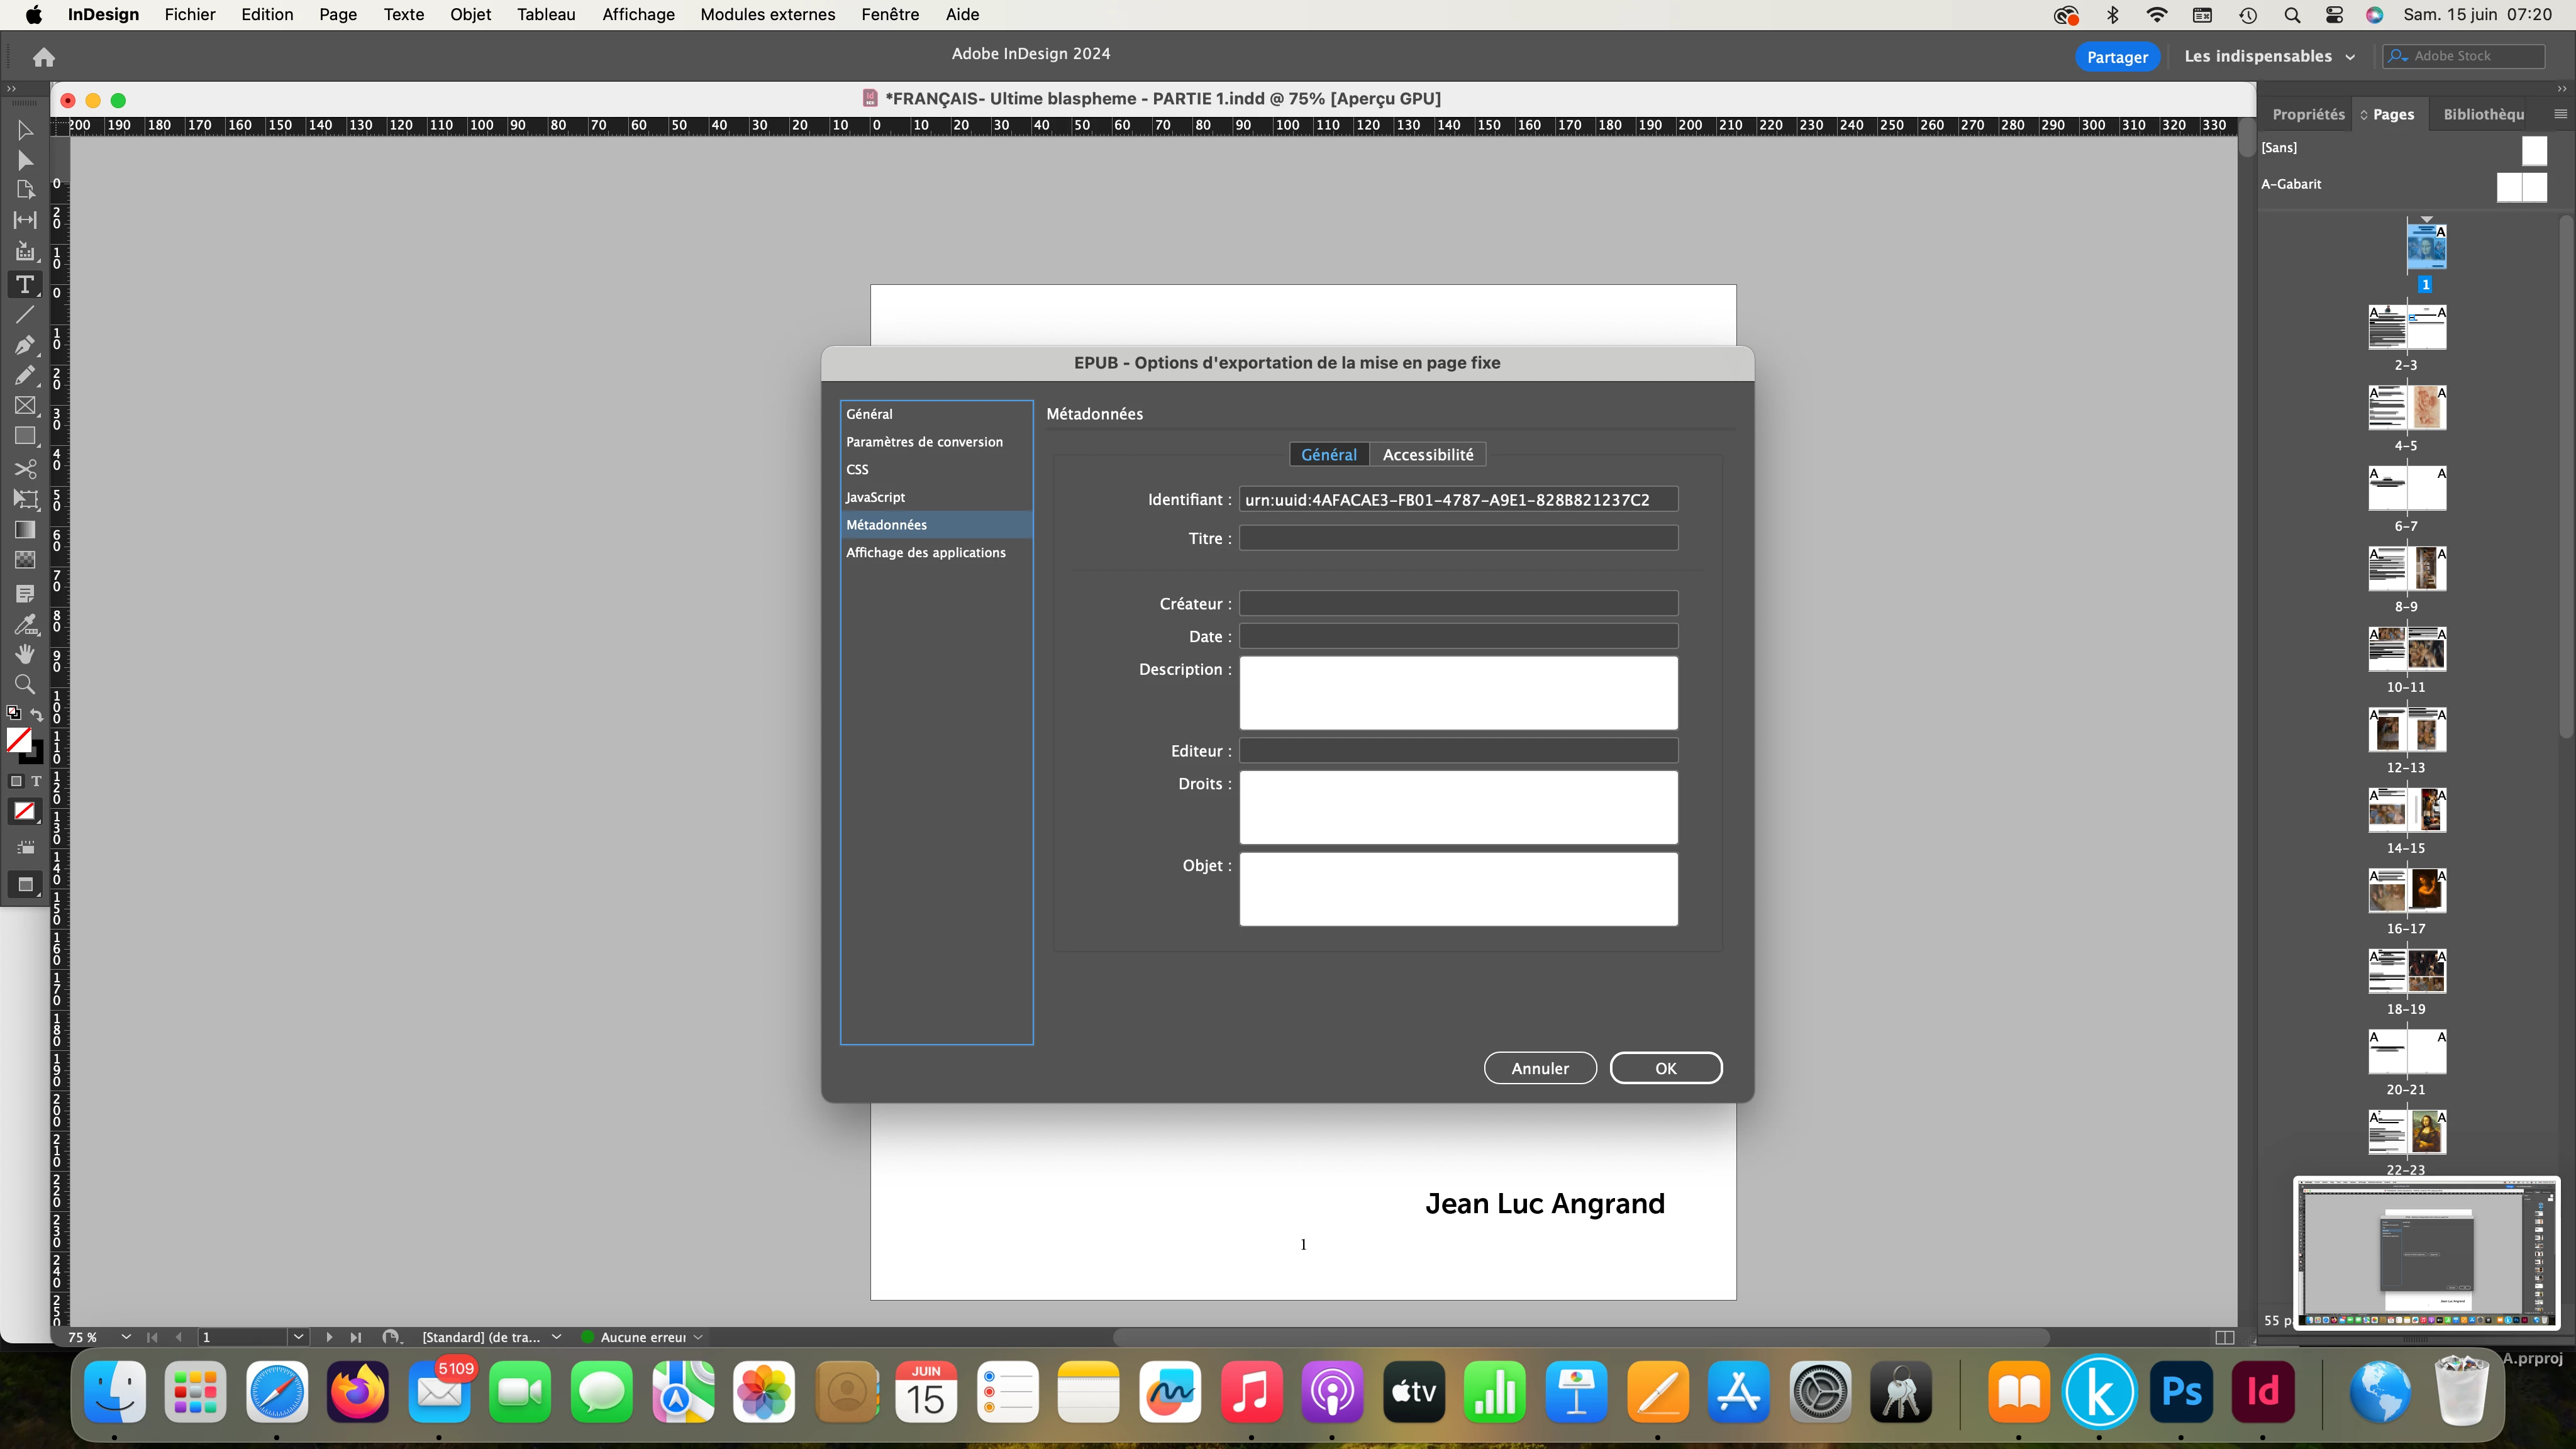Open the 75 % zoom level dropdown
Screen dimensions: 2576x1449
(x=126, y=1337)
